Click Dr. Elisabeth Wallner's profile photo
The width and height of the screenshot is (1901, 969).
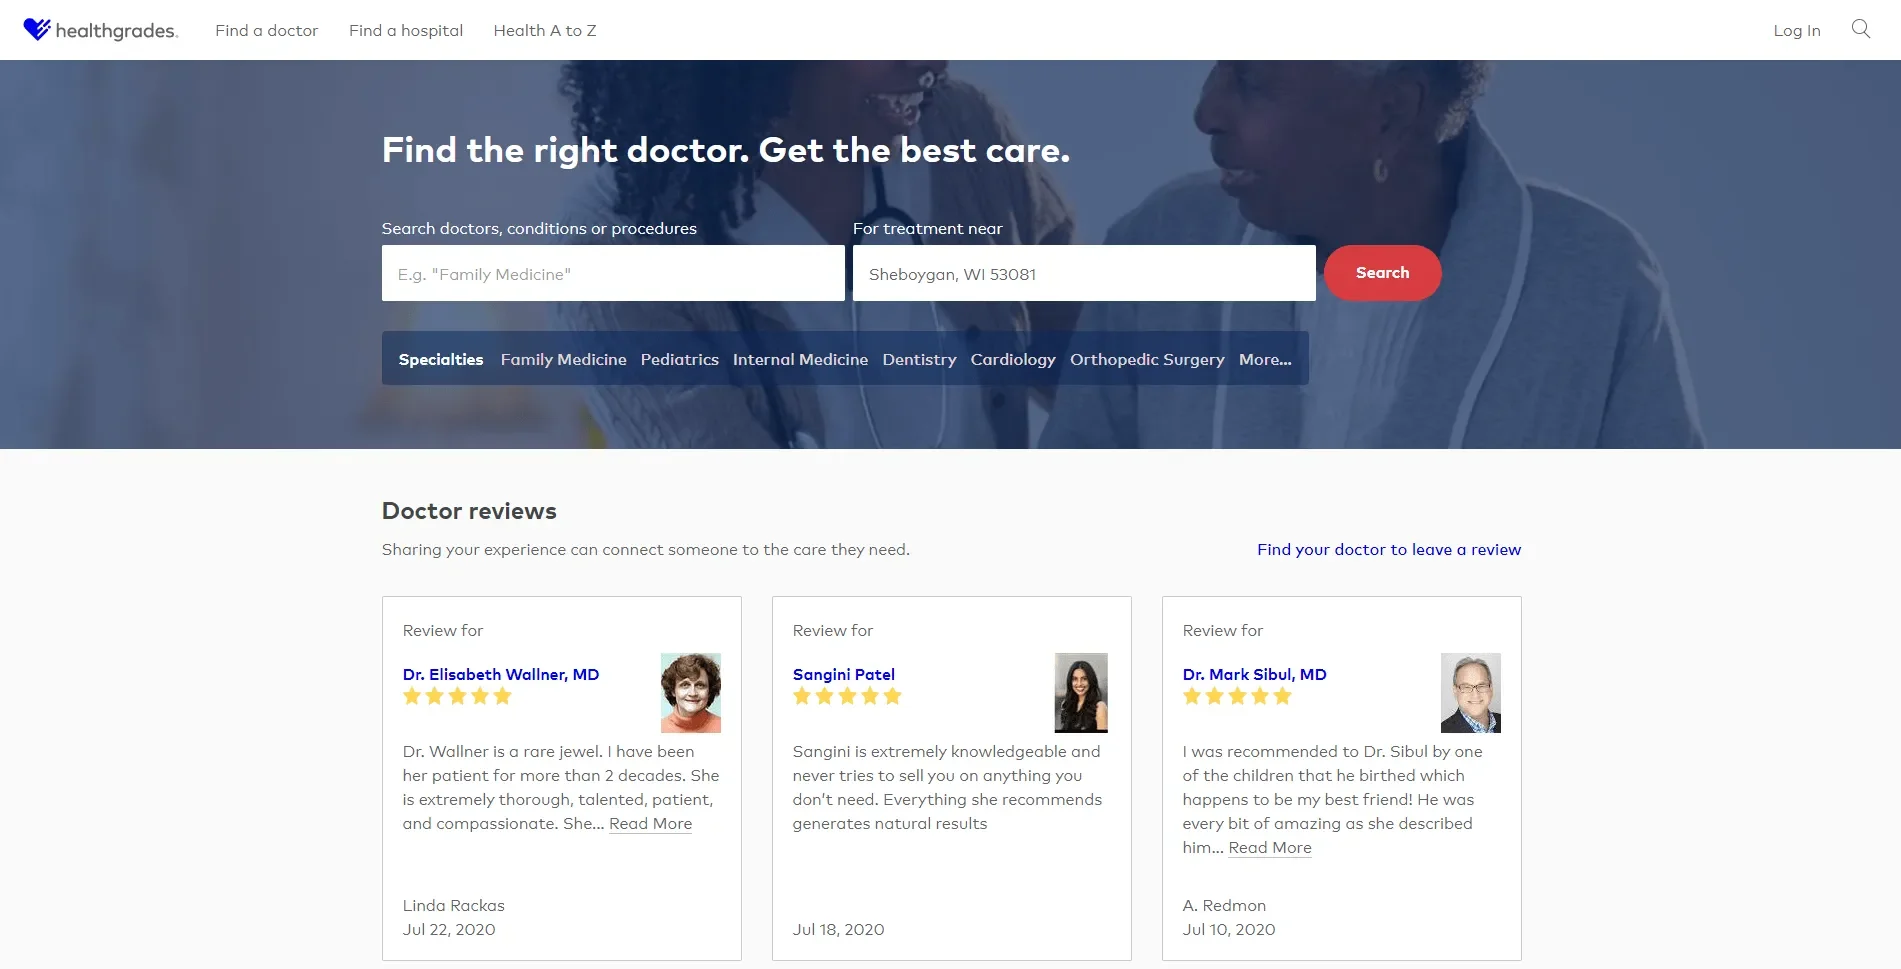[690, 692]
